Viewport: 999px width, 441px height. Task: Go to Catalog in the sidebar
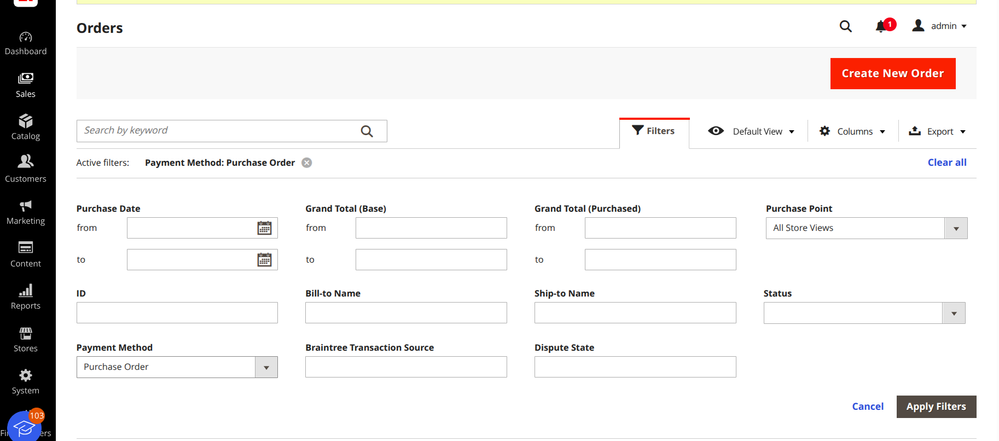click(x=26, y=127)
